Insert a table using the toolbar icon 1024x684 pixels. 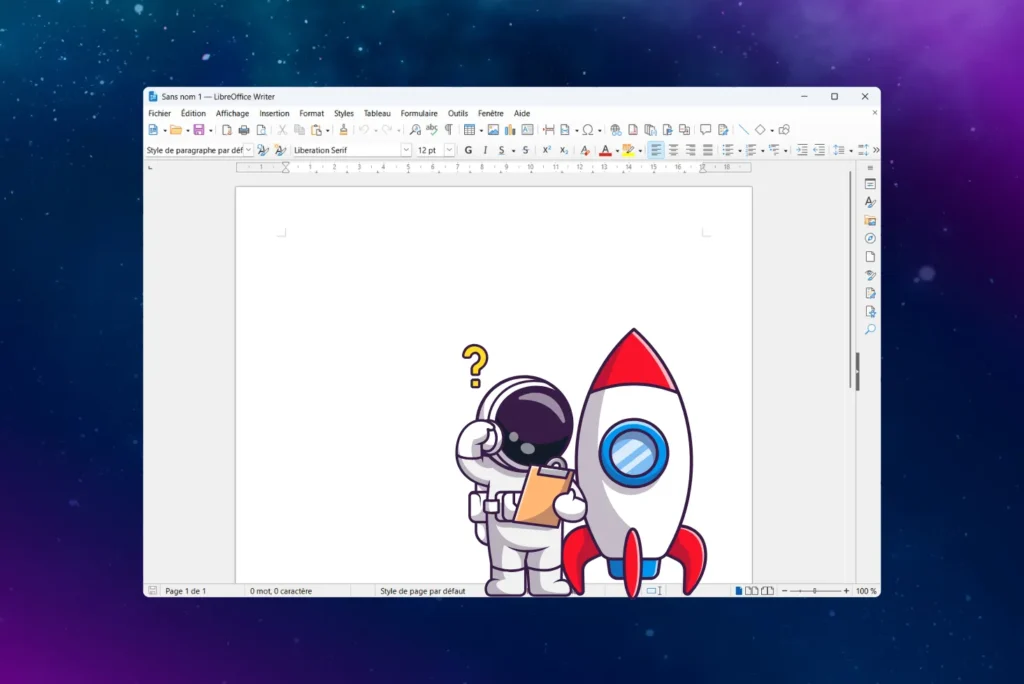tap(468, 130)
